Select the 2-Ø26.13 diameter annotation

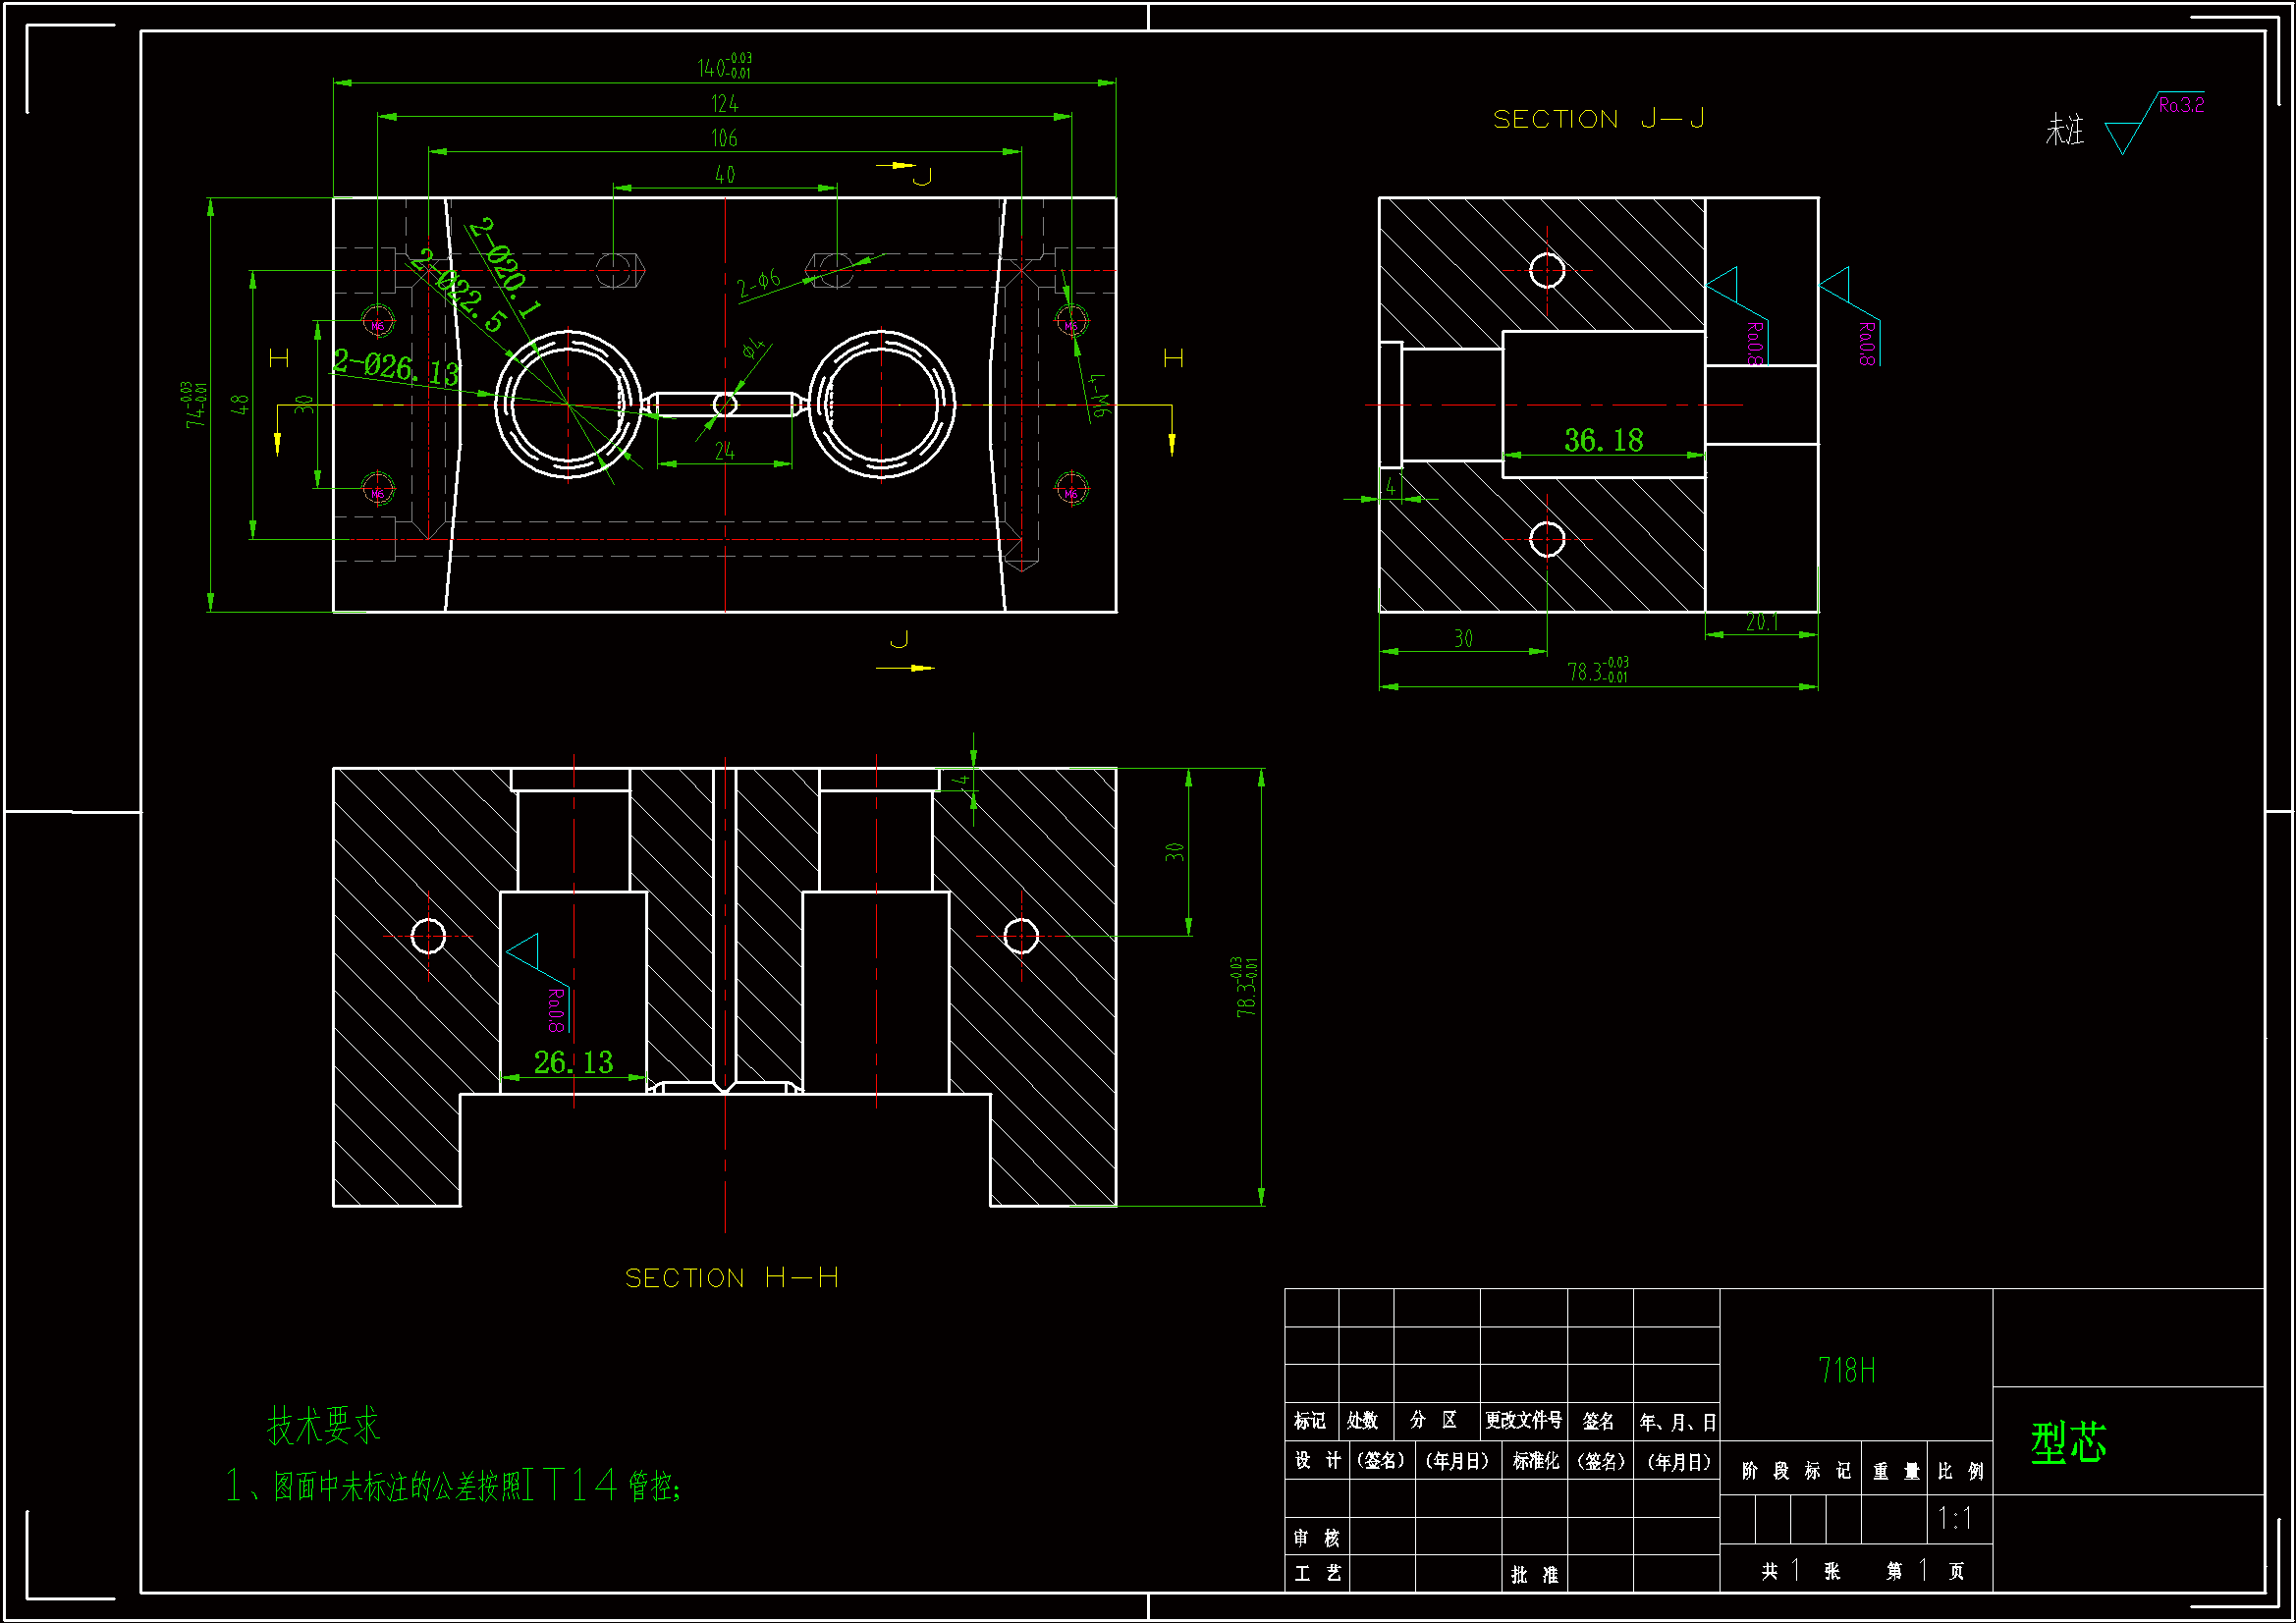pyautogui.click(x=396, y=367)
